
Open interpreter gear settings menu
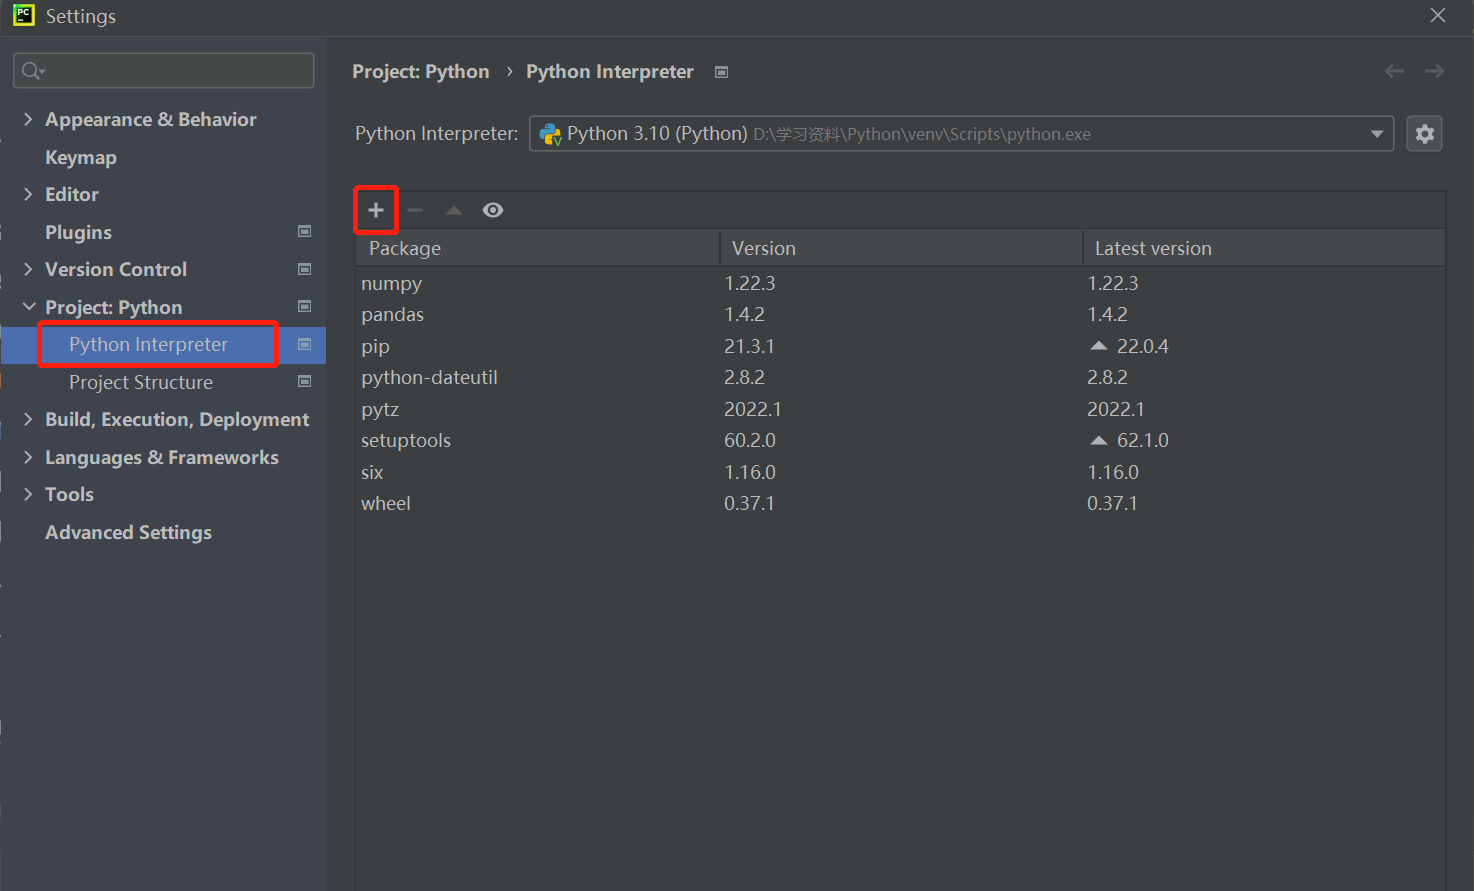(1424, 134)
